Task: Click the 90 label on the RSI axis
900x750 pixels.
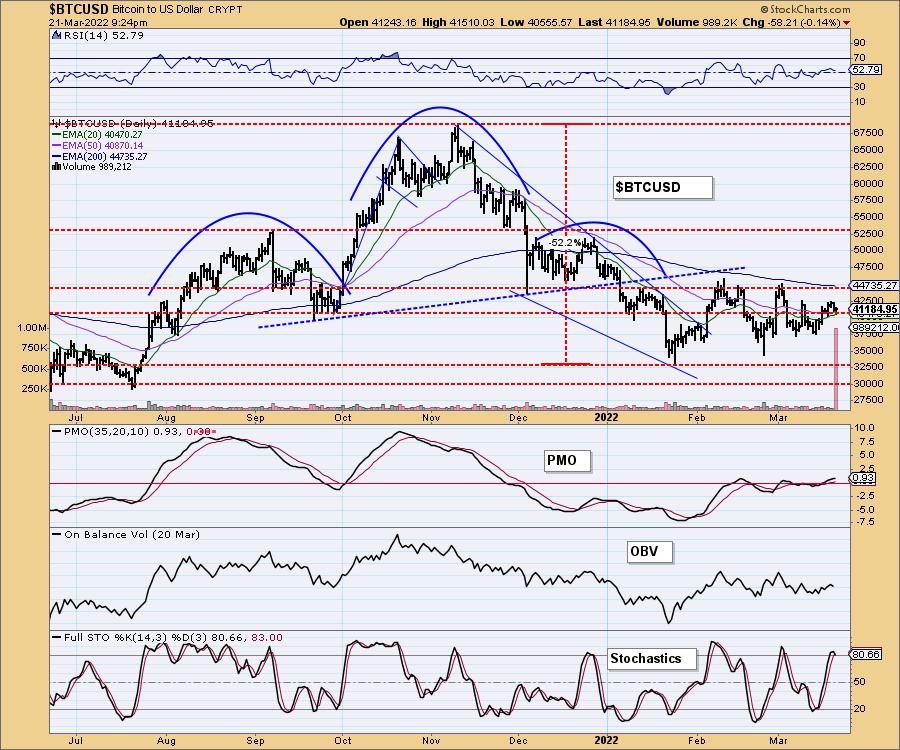Action: (859, 43)
